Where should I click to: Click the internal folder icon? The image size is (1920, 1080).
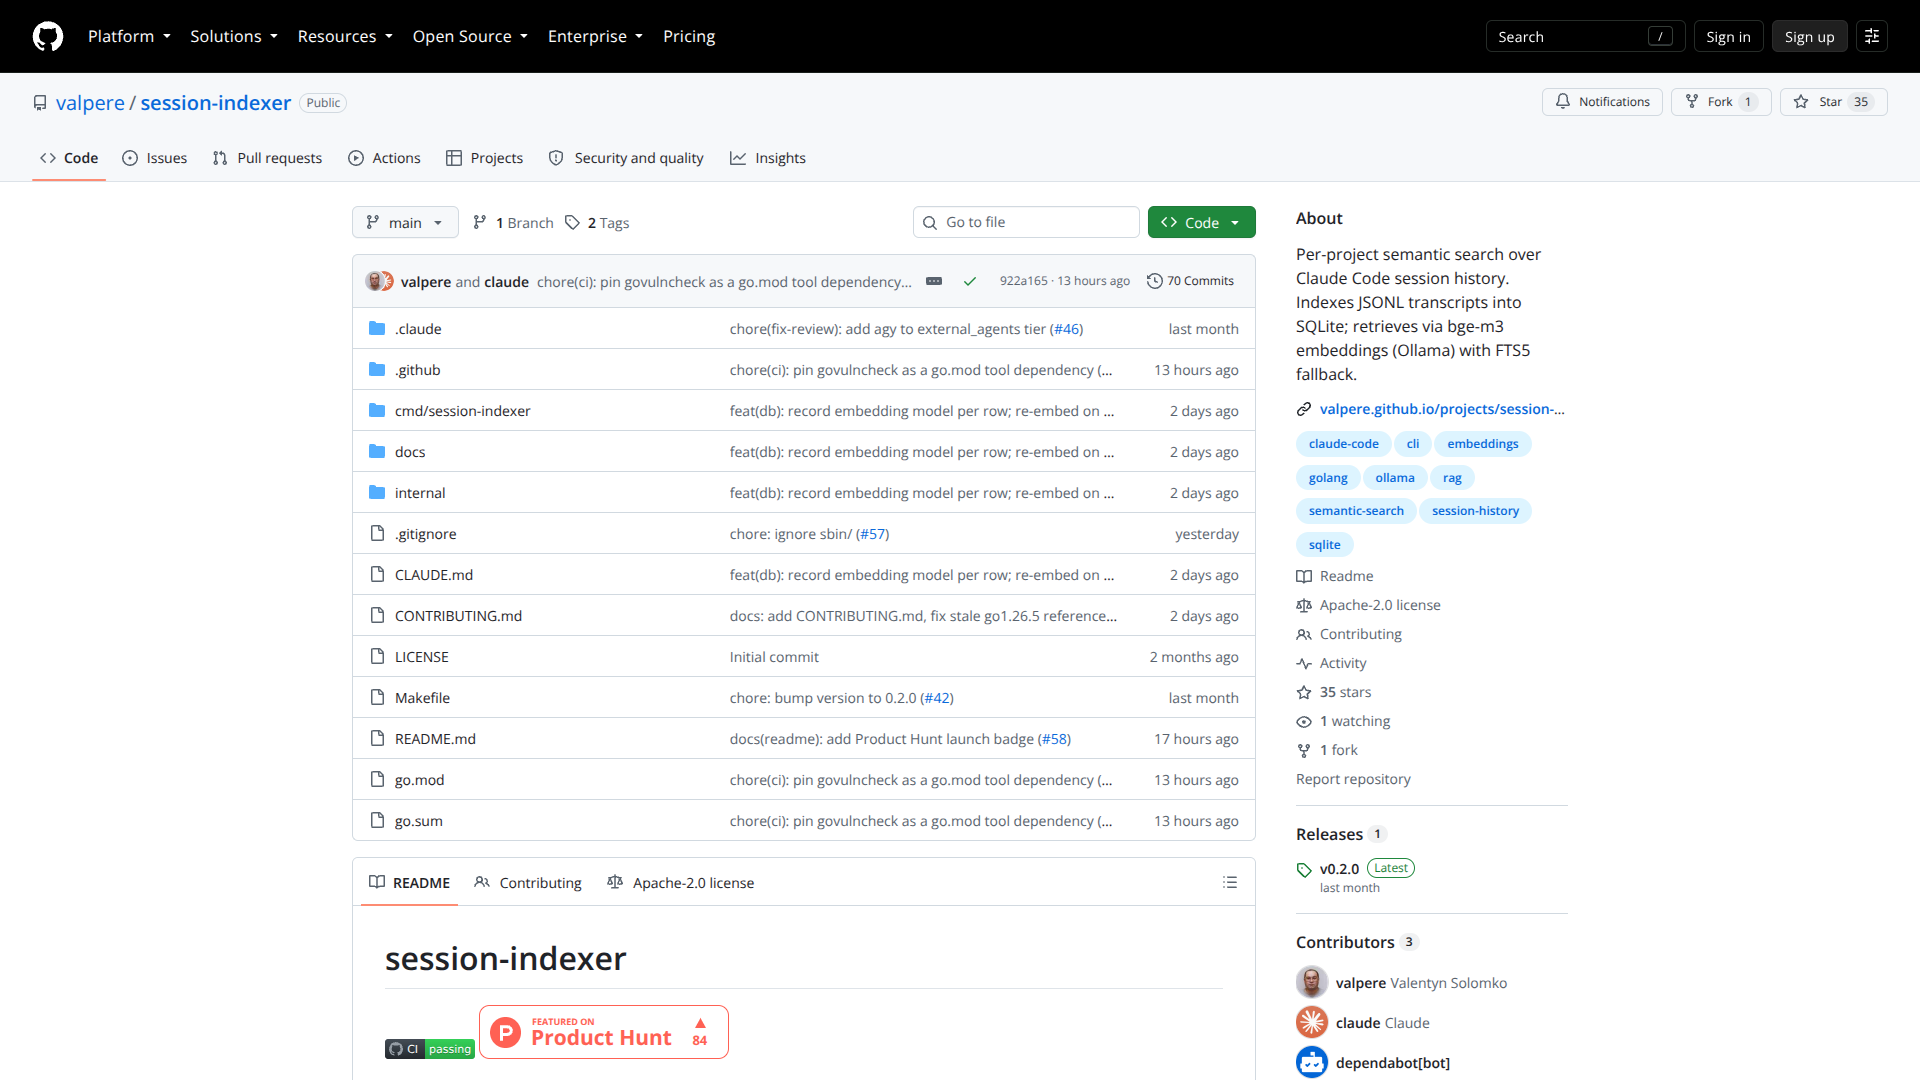(377, 492)
